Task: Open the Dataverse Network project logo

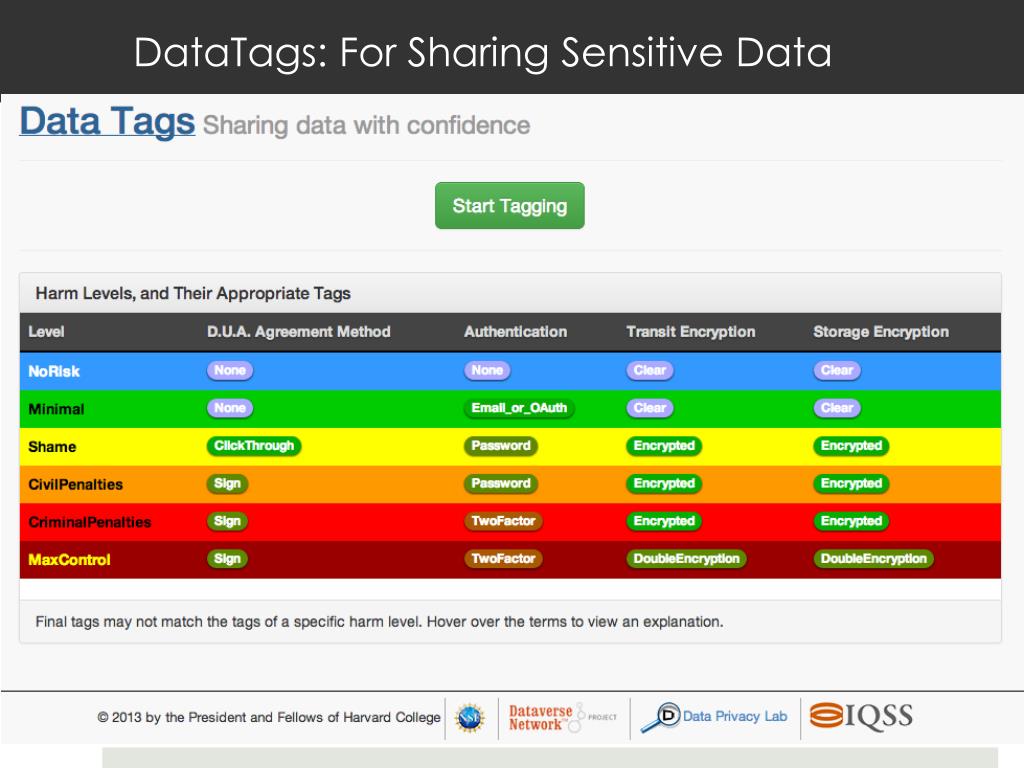Action: pos(563,718)
